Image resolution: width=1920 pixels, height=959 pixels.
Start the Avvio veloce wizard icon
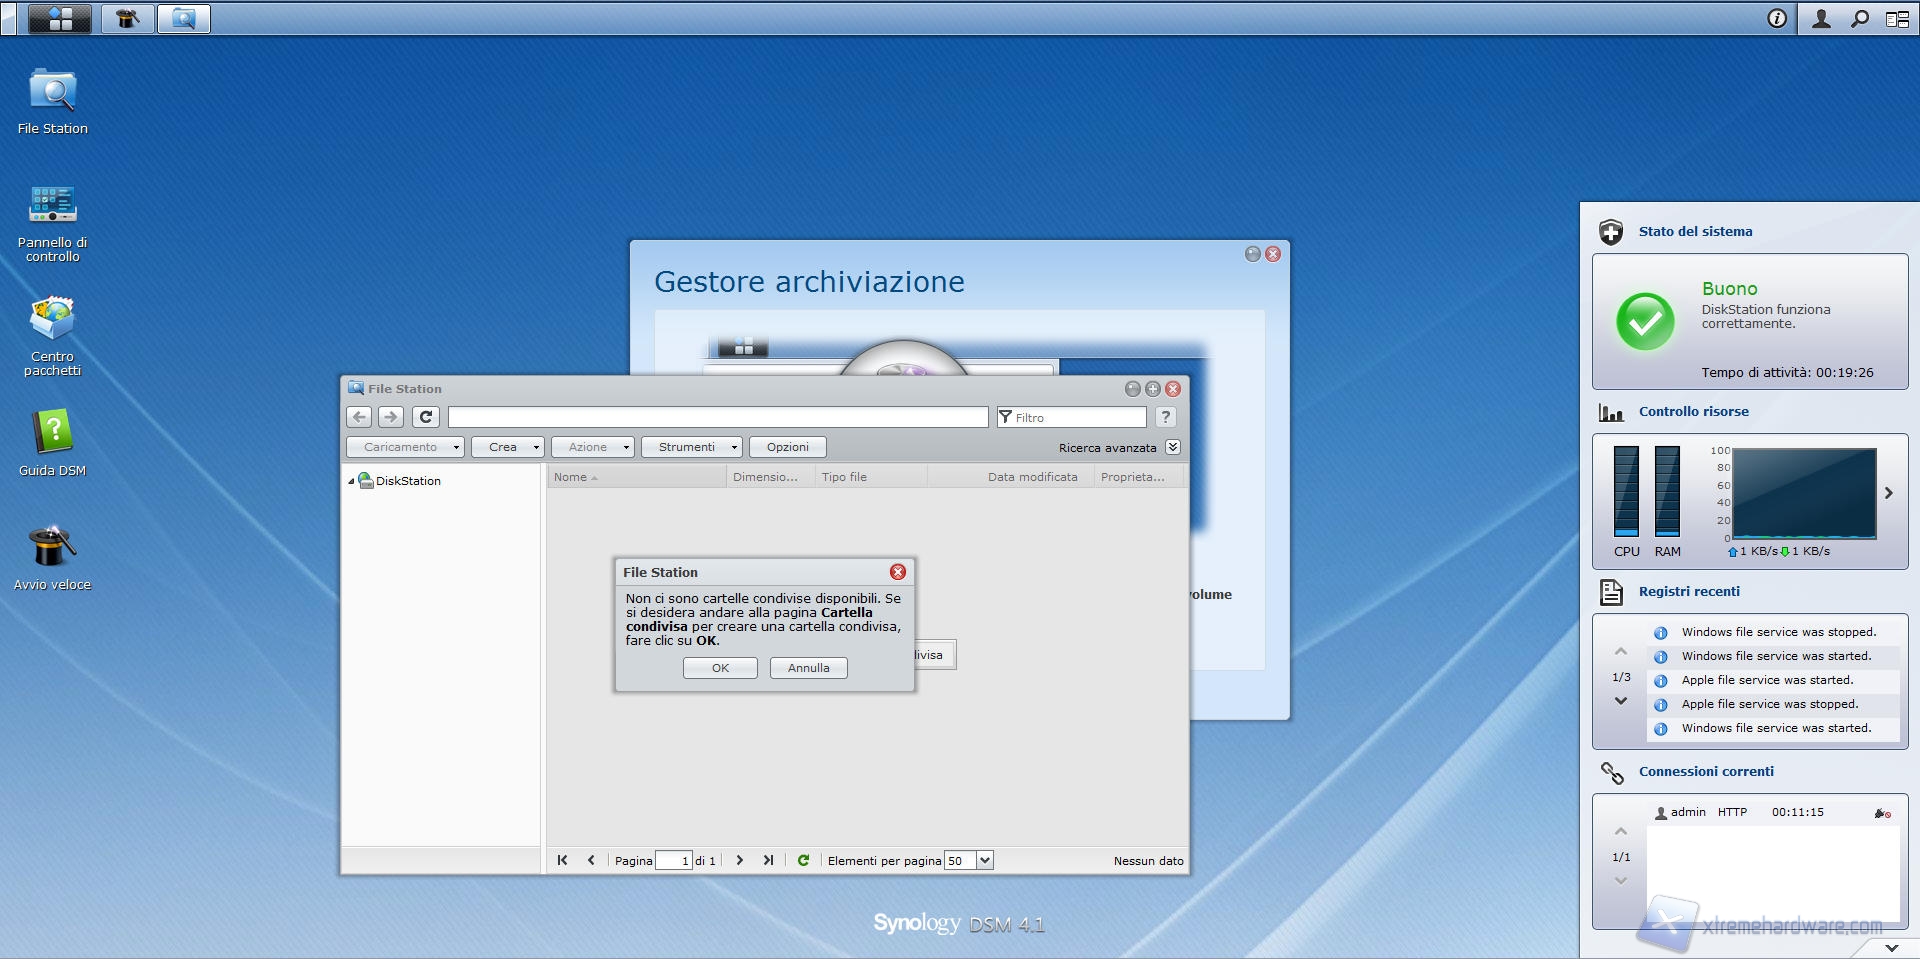52,548
